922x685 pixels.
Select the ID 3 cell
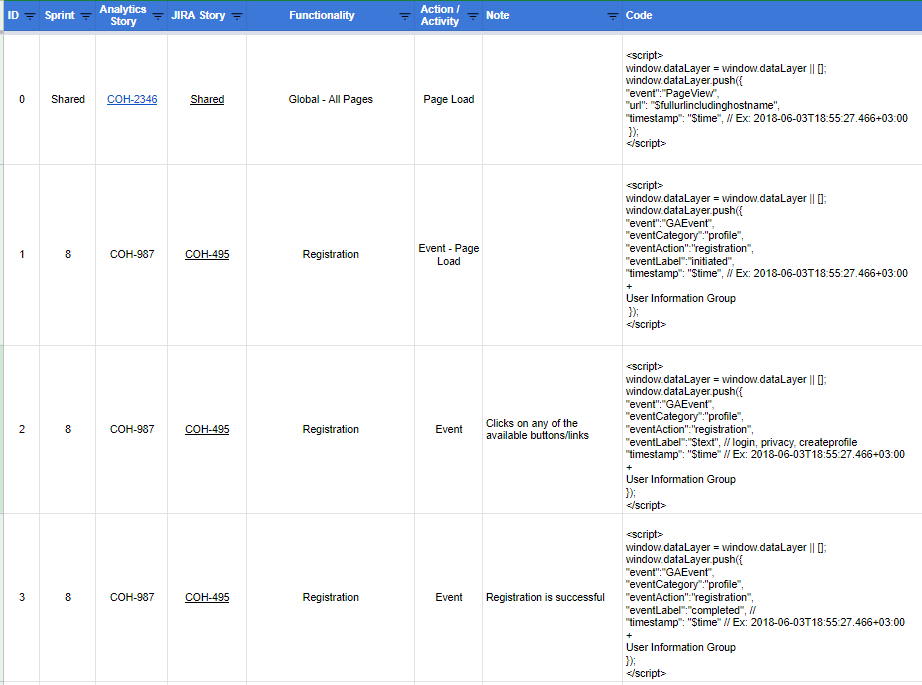[22, 597]
